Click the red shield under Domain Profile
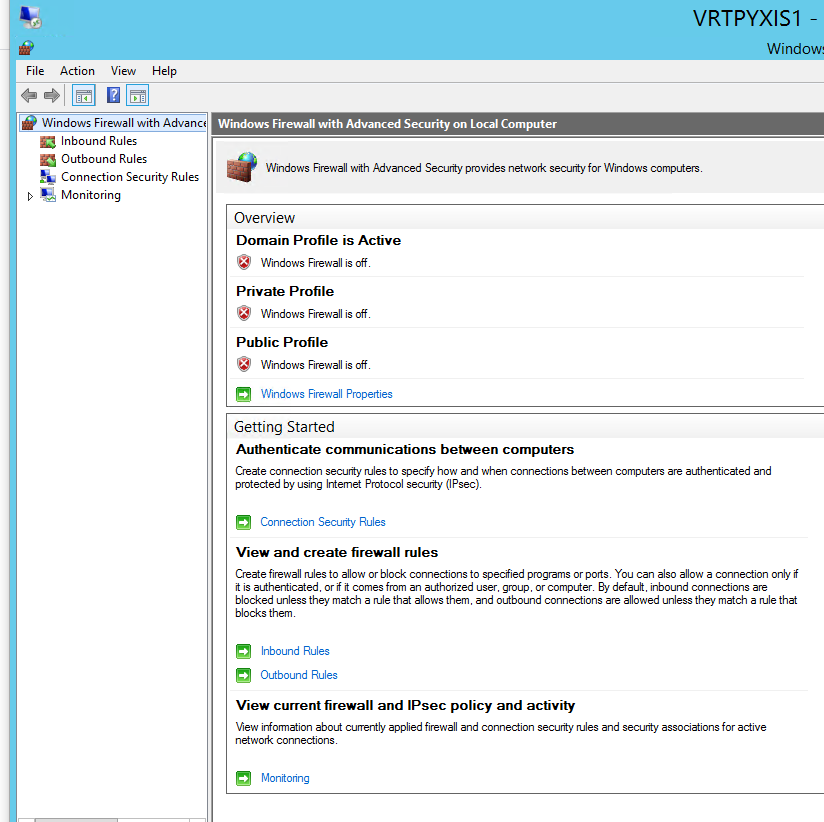Viewport: 824px width, 822px height. pyautogui.click(x=244, y=262)
